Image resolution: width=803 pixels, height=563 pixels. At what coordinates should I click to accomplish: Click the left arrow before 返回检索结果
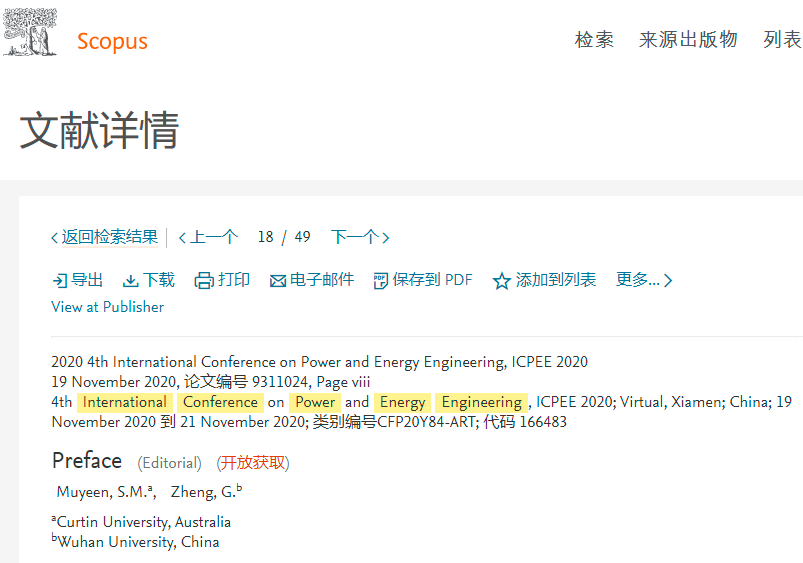pos(55,238)
